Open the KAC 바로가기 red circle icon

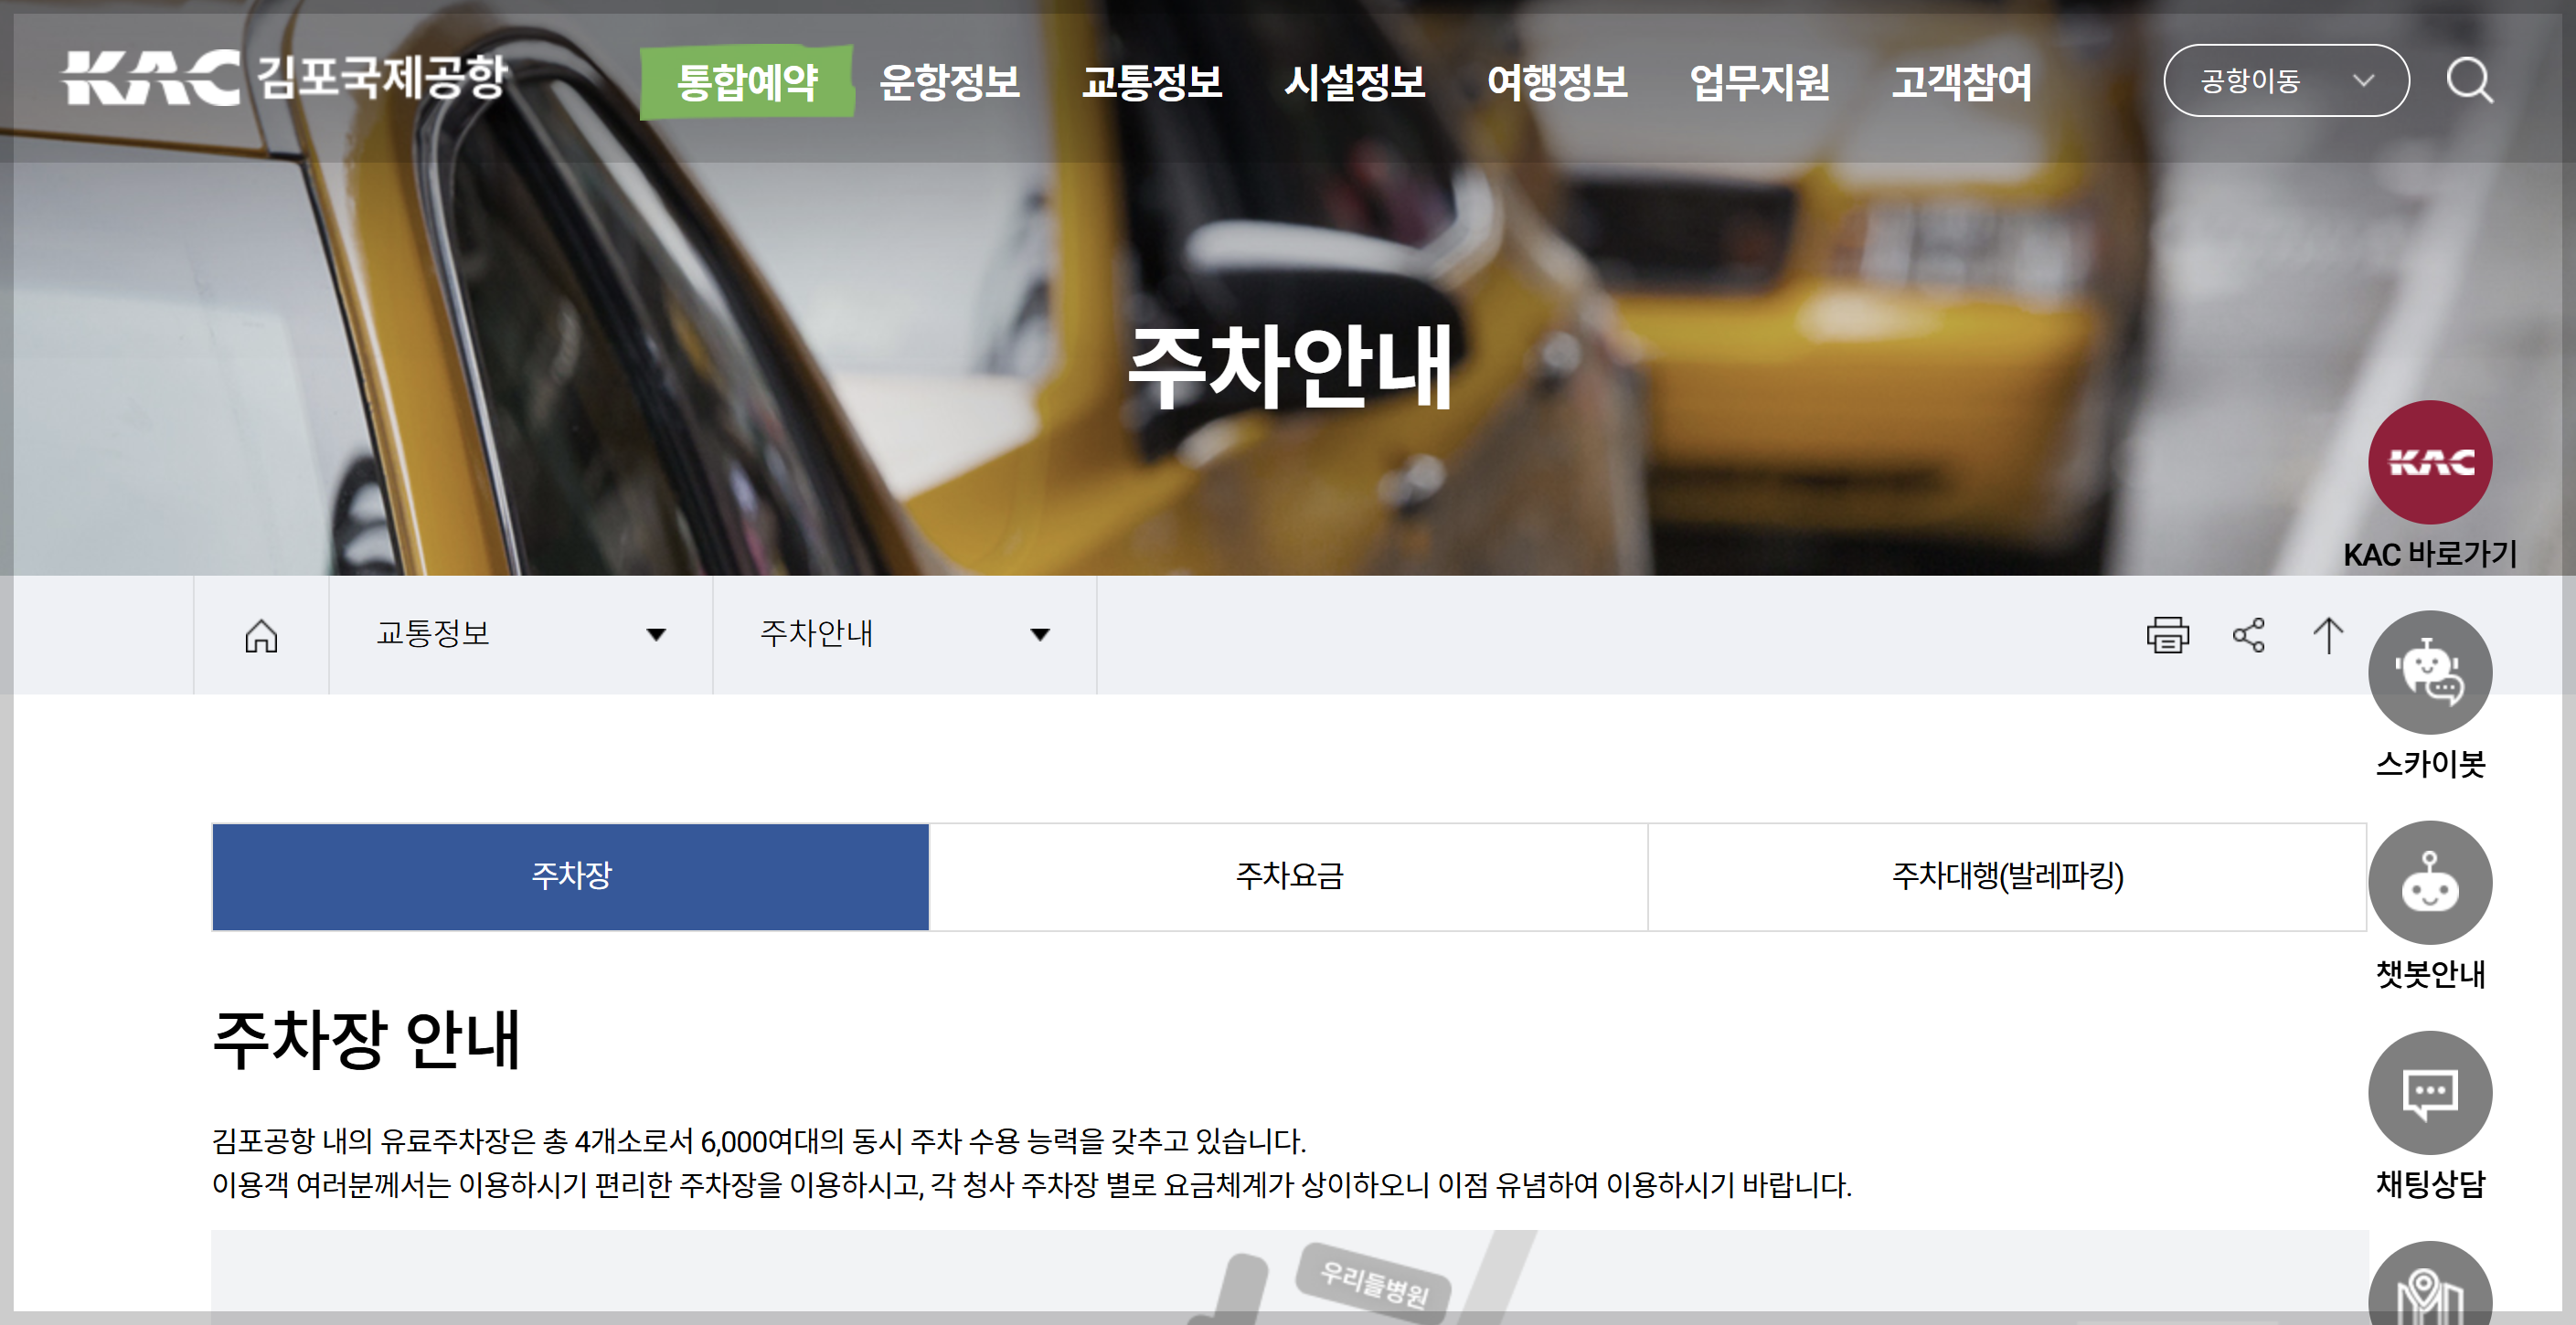2429,463
